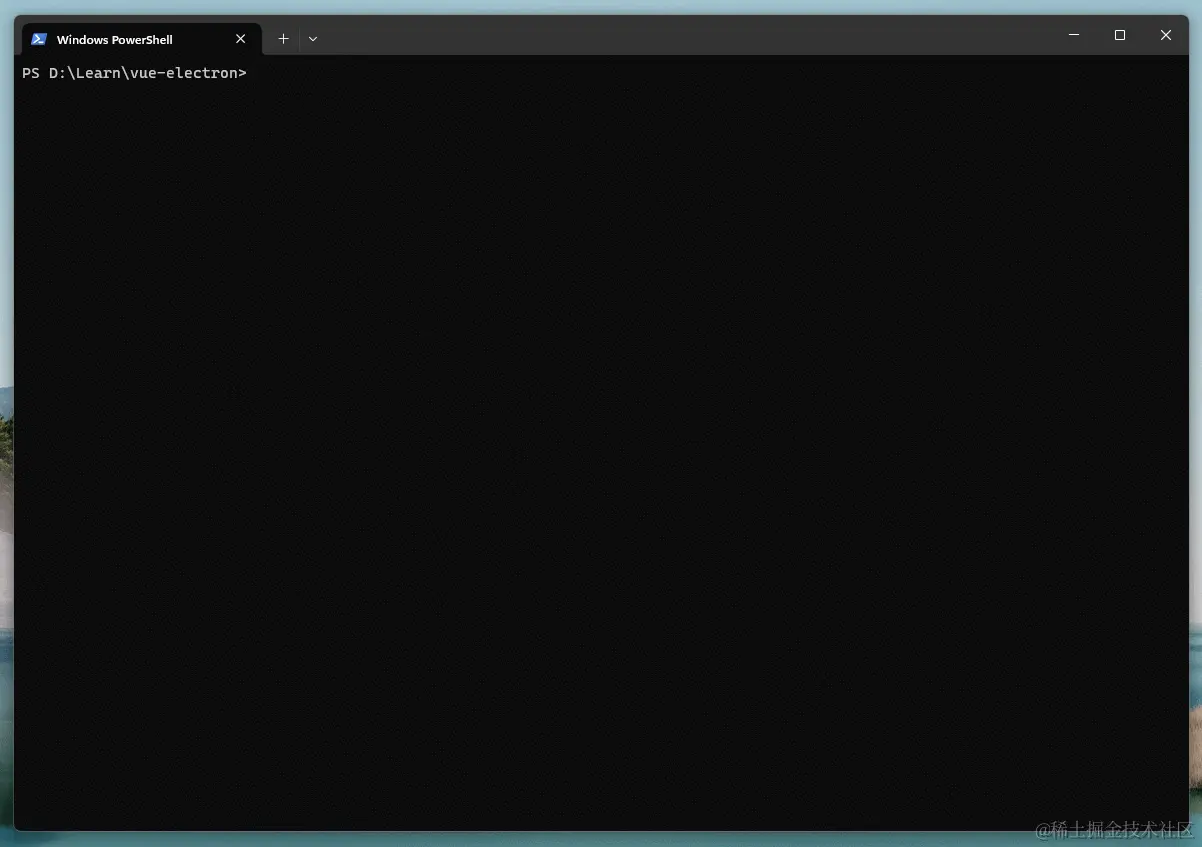Place the cursor after the prompt

point(258,72)
